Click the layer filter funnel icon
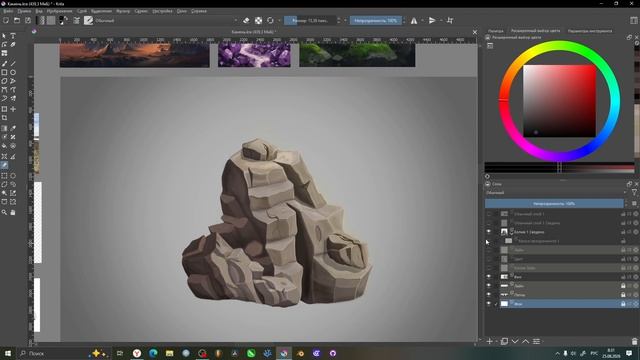The width and height of the screenshot is (640, 360). [634, 193]
